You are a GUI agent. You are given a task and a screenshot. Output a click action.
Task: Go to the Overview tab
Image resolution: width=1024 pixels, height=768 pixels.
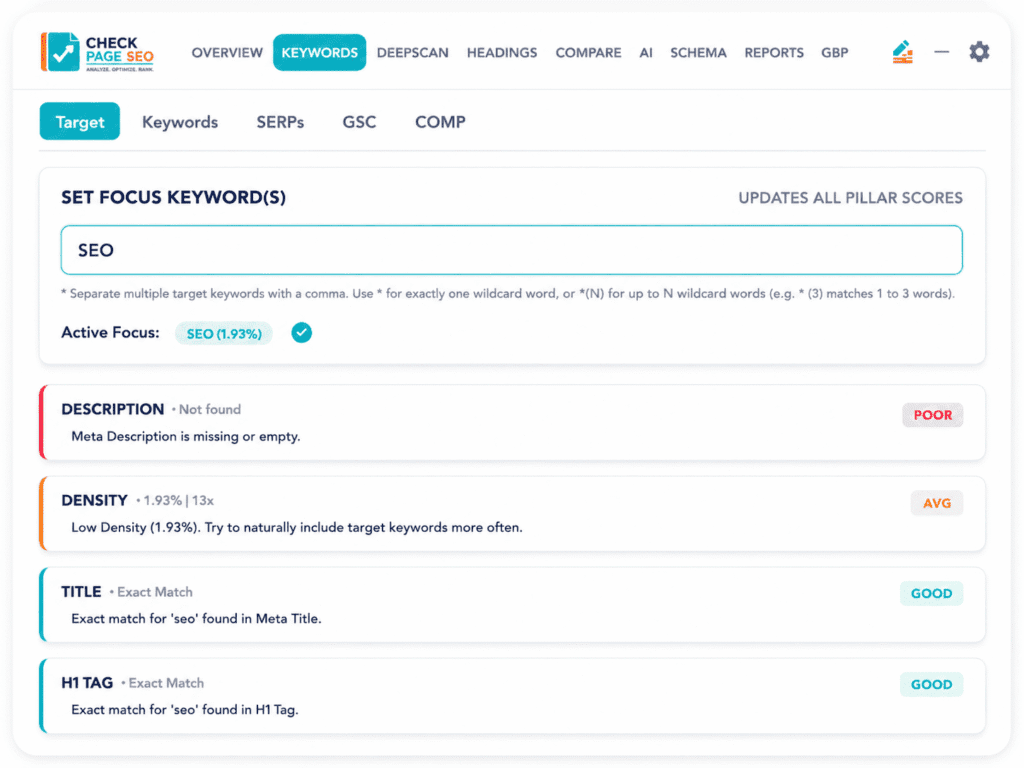[227, 53]
